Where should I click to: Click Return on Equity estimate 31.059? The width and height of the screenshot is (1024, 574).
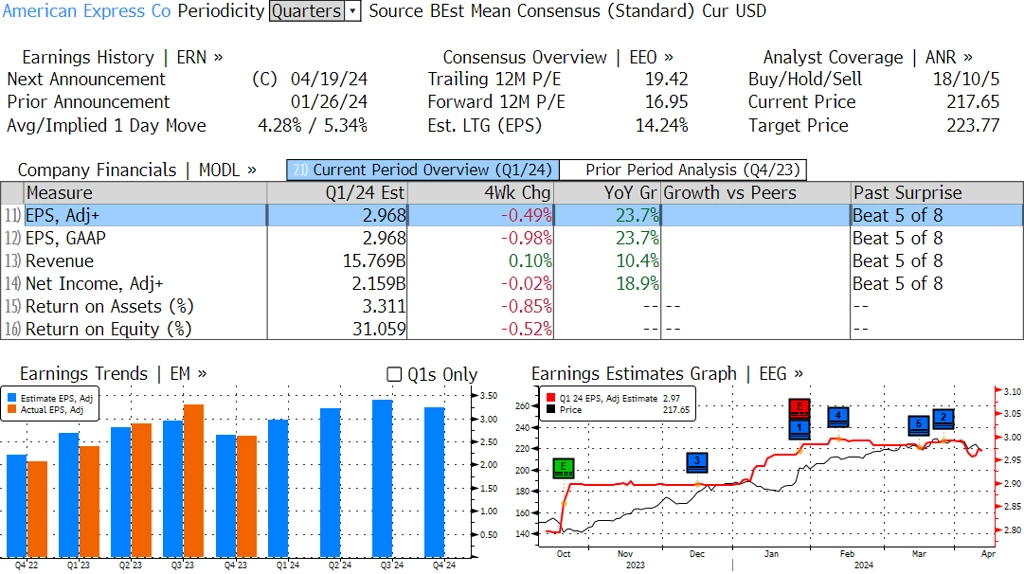pyautogui.click(x=379, y=329)
